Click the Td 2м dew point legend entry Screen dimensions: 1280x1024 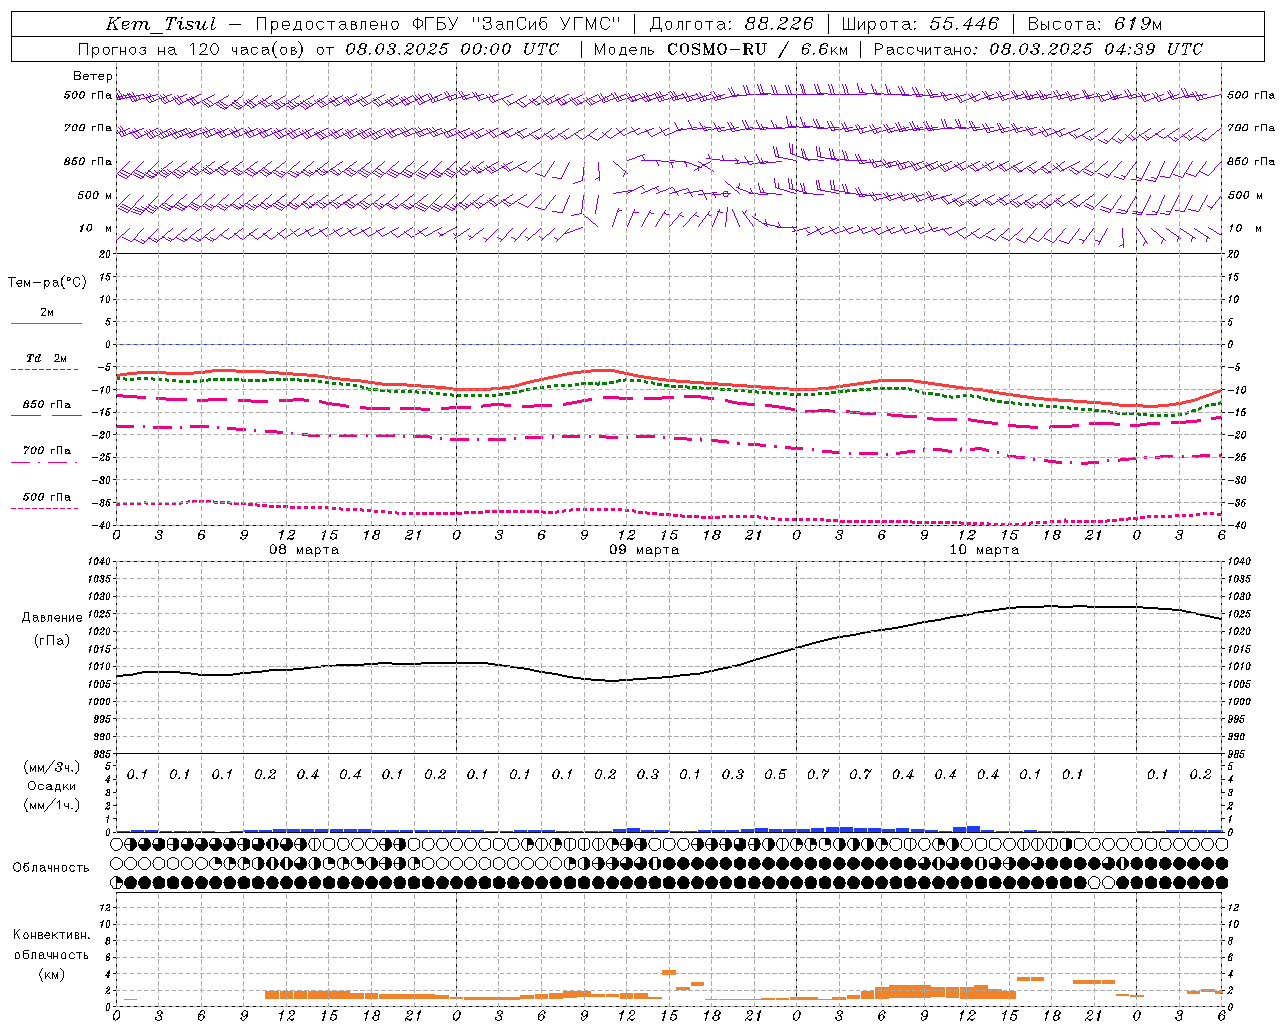[46, 358]
